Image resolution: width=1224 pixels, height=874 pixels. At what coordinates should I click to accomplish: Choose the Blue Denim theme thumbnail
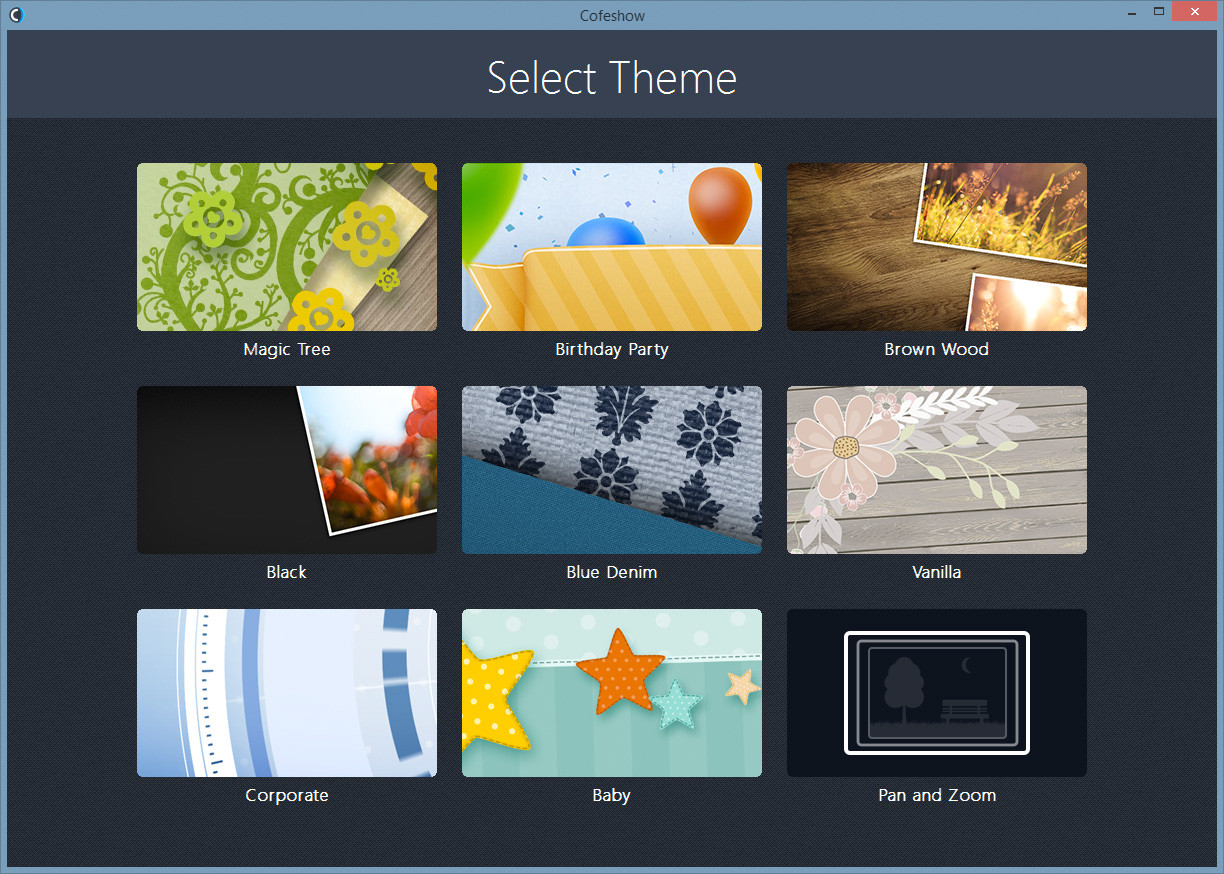(612, 470)
